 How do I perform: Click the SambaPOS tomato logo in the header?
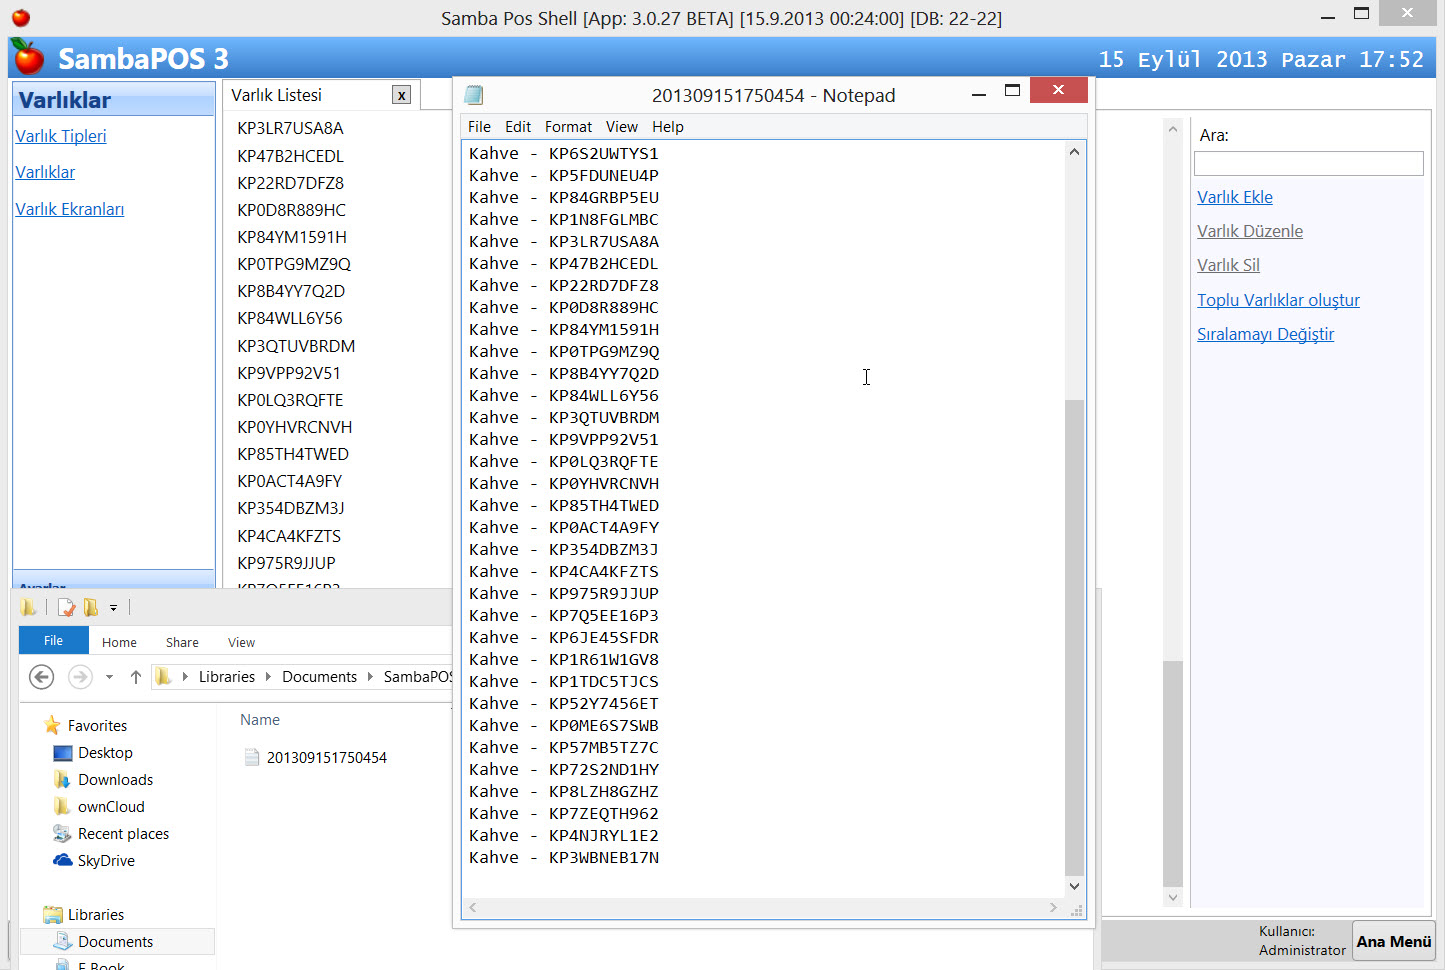(x=28, y=58)
